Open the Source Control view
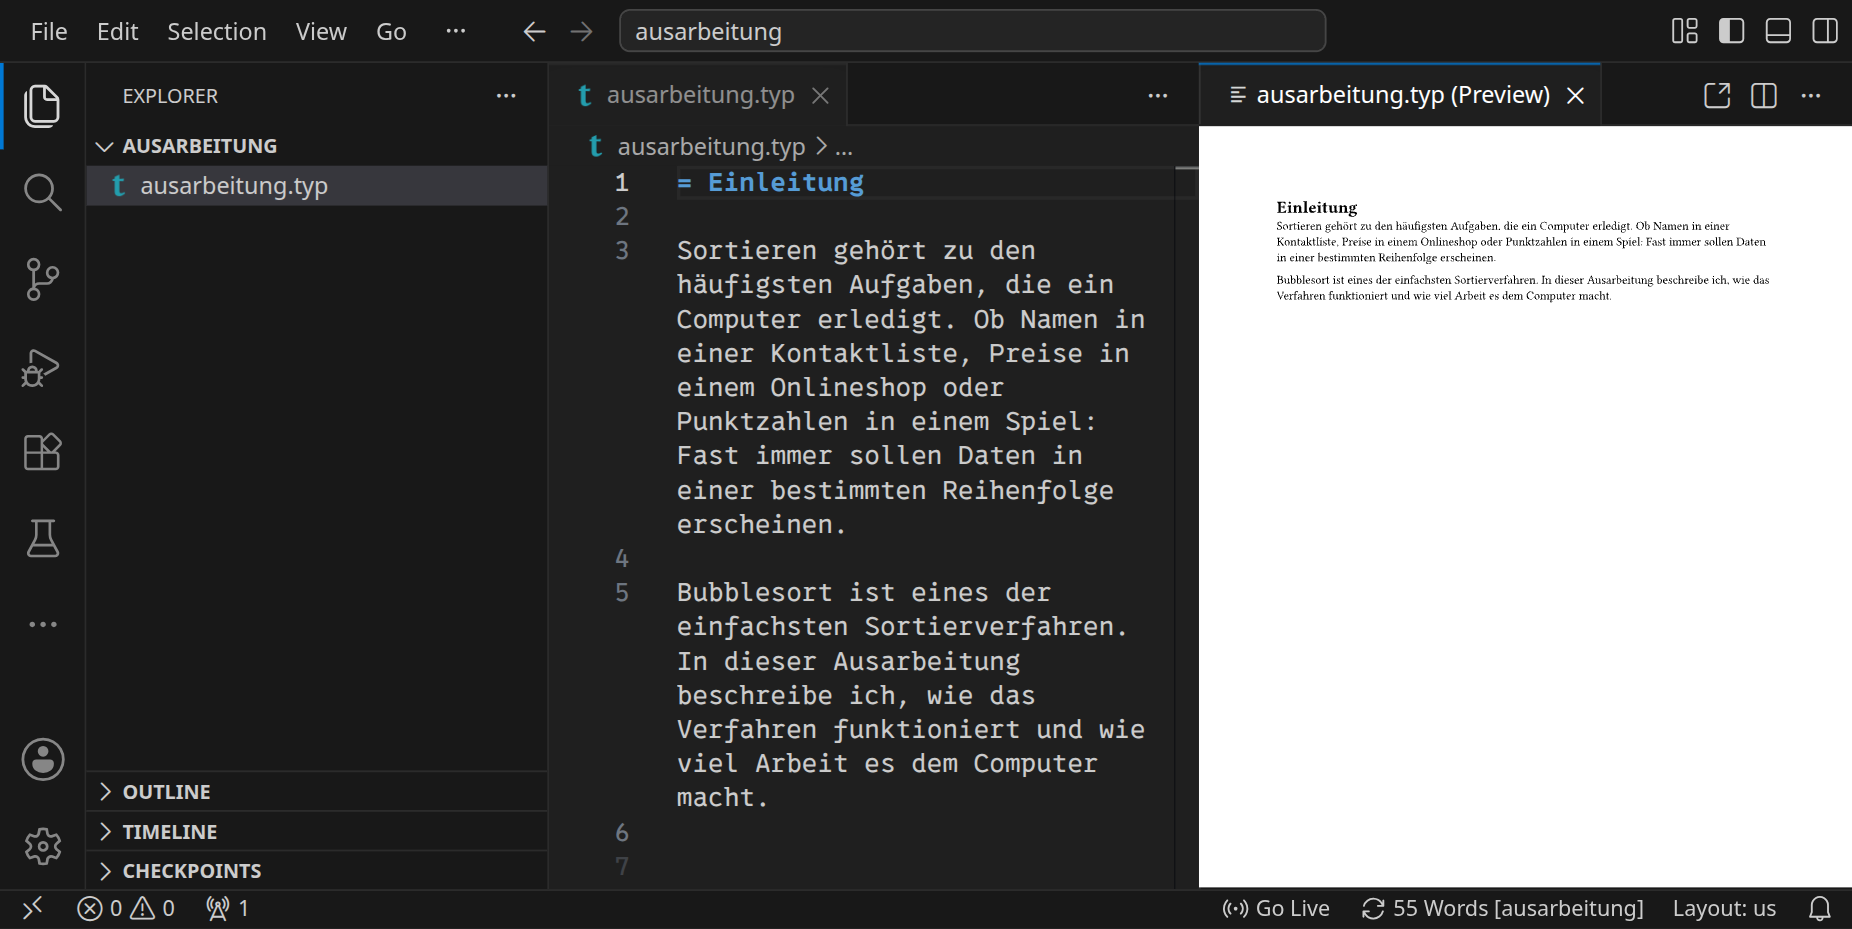This screenshot has height=929, width=1852. pyautogui.click(x=42, y=279)
